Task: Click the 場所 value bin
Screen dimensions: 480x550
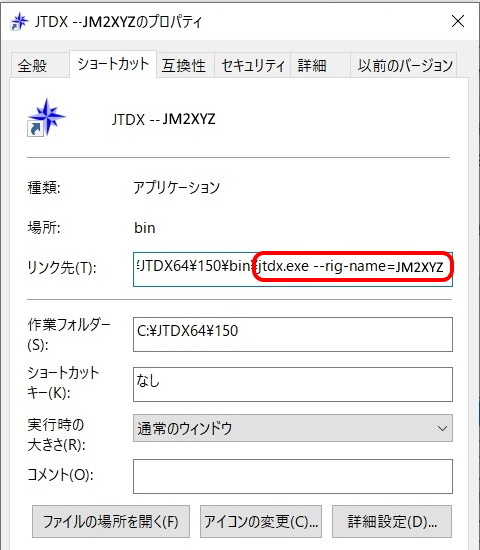Action: (x=145, y=228)
